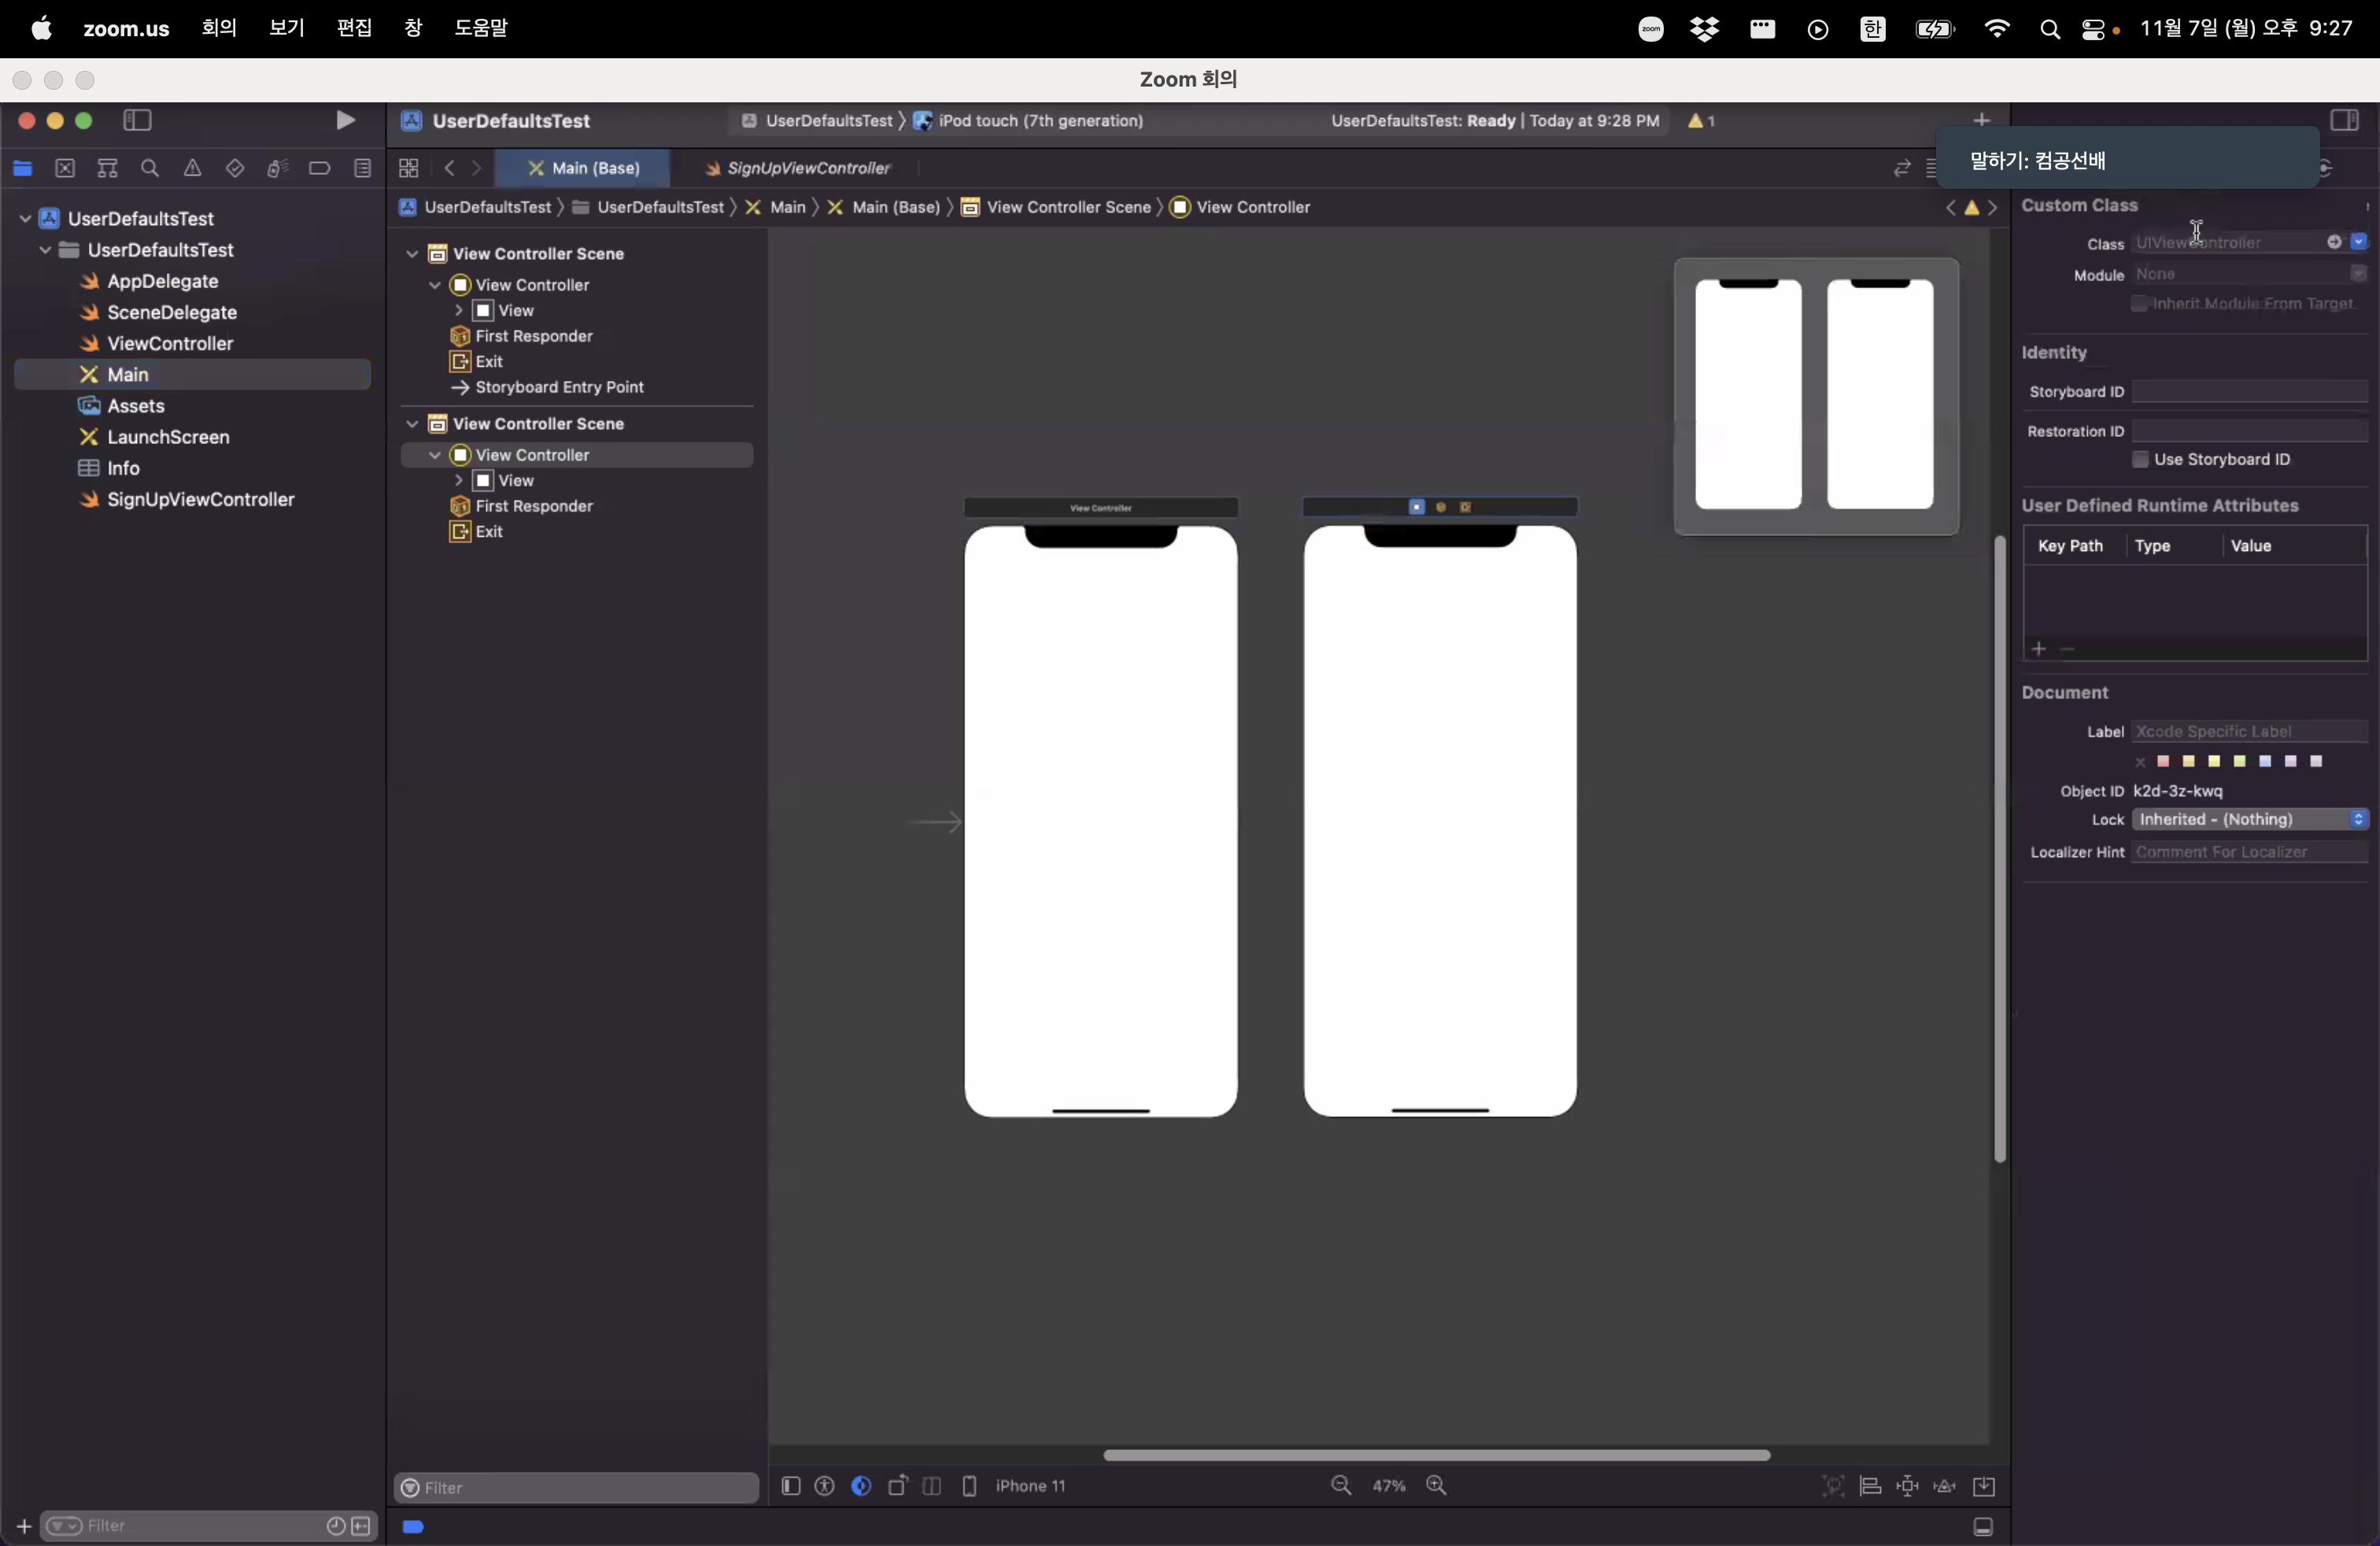
Task: Pick the blue label color swatch
Action: pyautogui.click(x=2265, y=762)
